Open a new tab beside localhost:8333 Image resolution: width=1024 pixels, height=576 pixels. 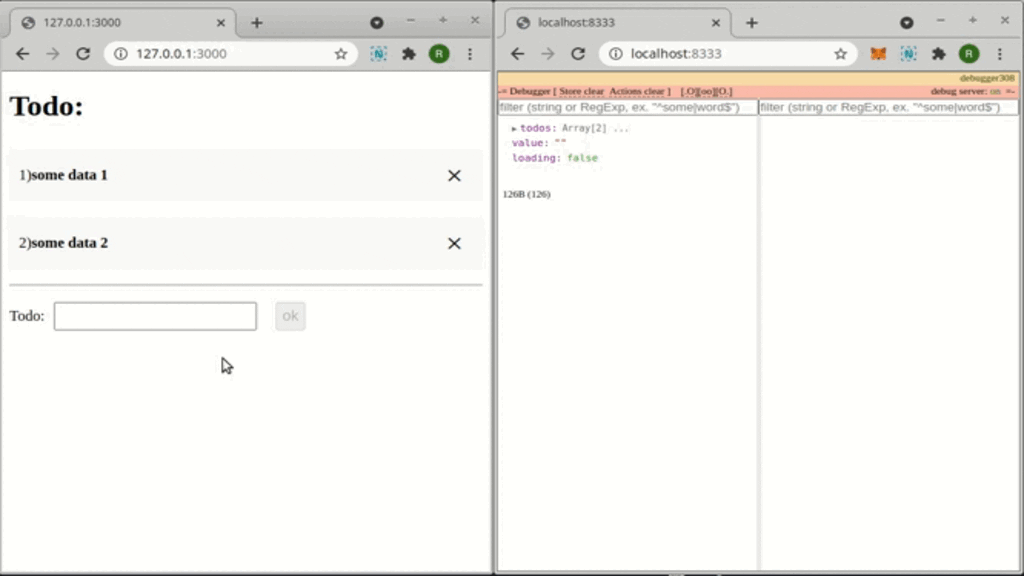point(752,22)
